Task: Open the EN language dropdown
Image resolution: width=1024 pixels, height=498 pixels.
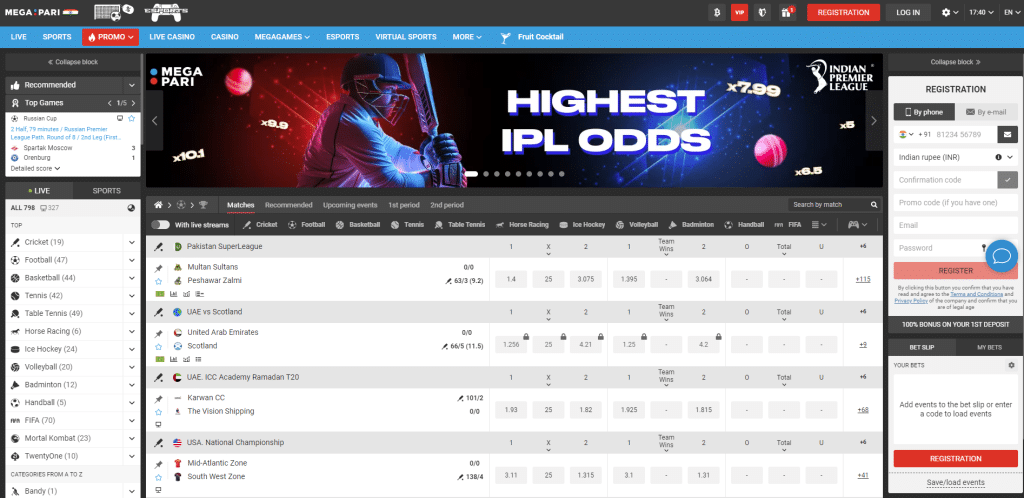Action: (1012, 12)
